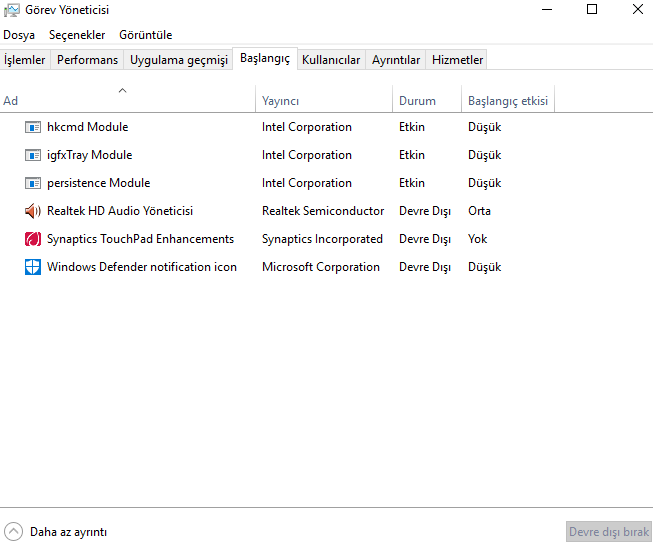653x544 pixels.
Task: Click the Synaptics TouchPad red icon
Action: pyautogui.click(x=32, y=239)
